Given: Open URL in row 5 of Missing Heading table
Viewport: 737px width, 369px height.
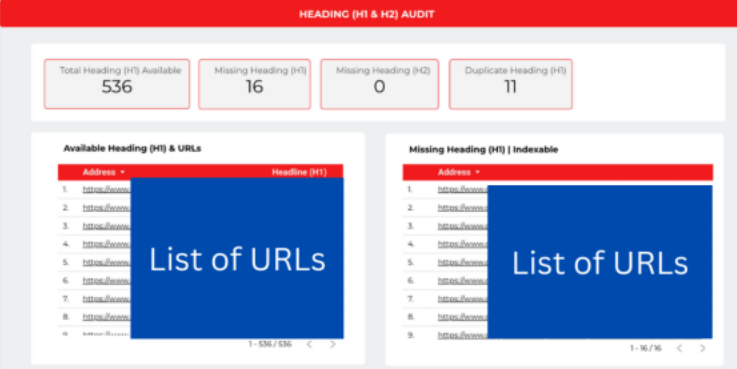Looking at the screenshot, I should 463,262.
